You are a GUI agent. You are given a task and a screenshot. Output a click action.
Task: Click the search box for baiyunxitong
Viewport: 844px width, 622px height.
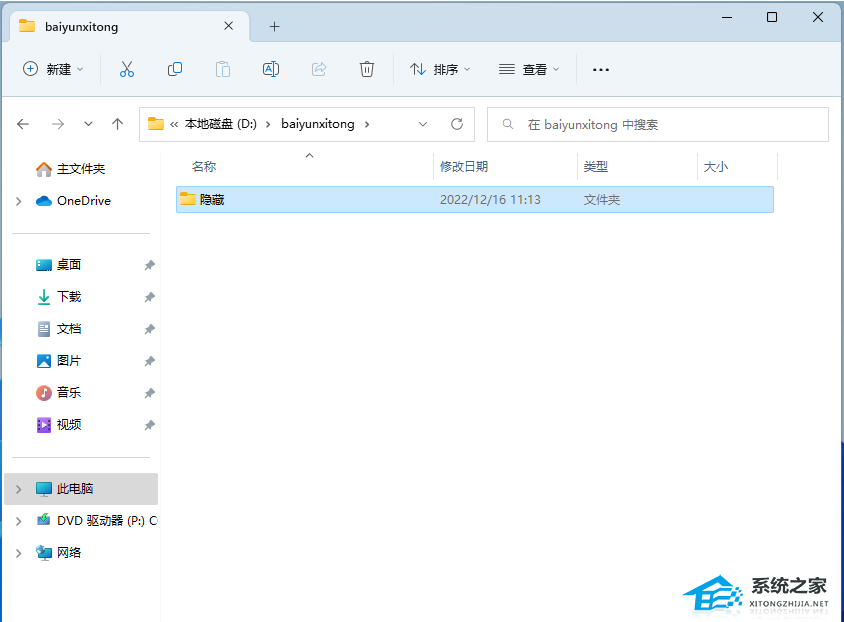point(658,124)
